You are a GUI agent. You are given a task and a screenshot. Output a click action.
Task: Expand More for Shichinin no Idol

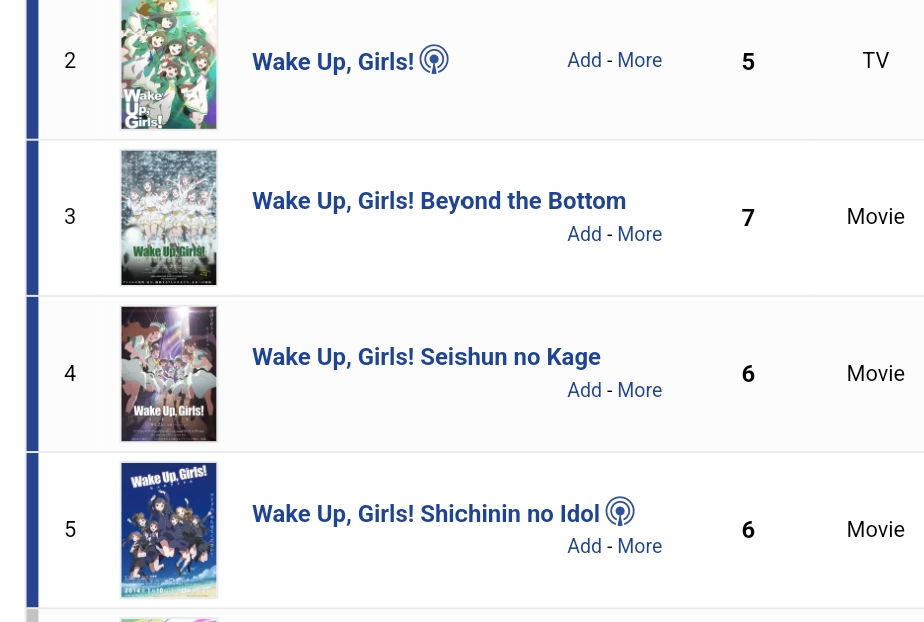coord(639,546)
